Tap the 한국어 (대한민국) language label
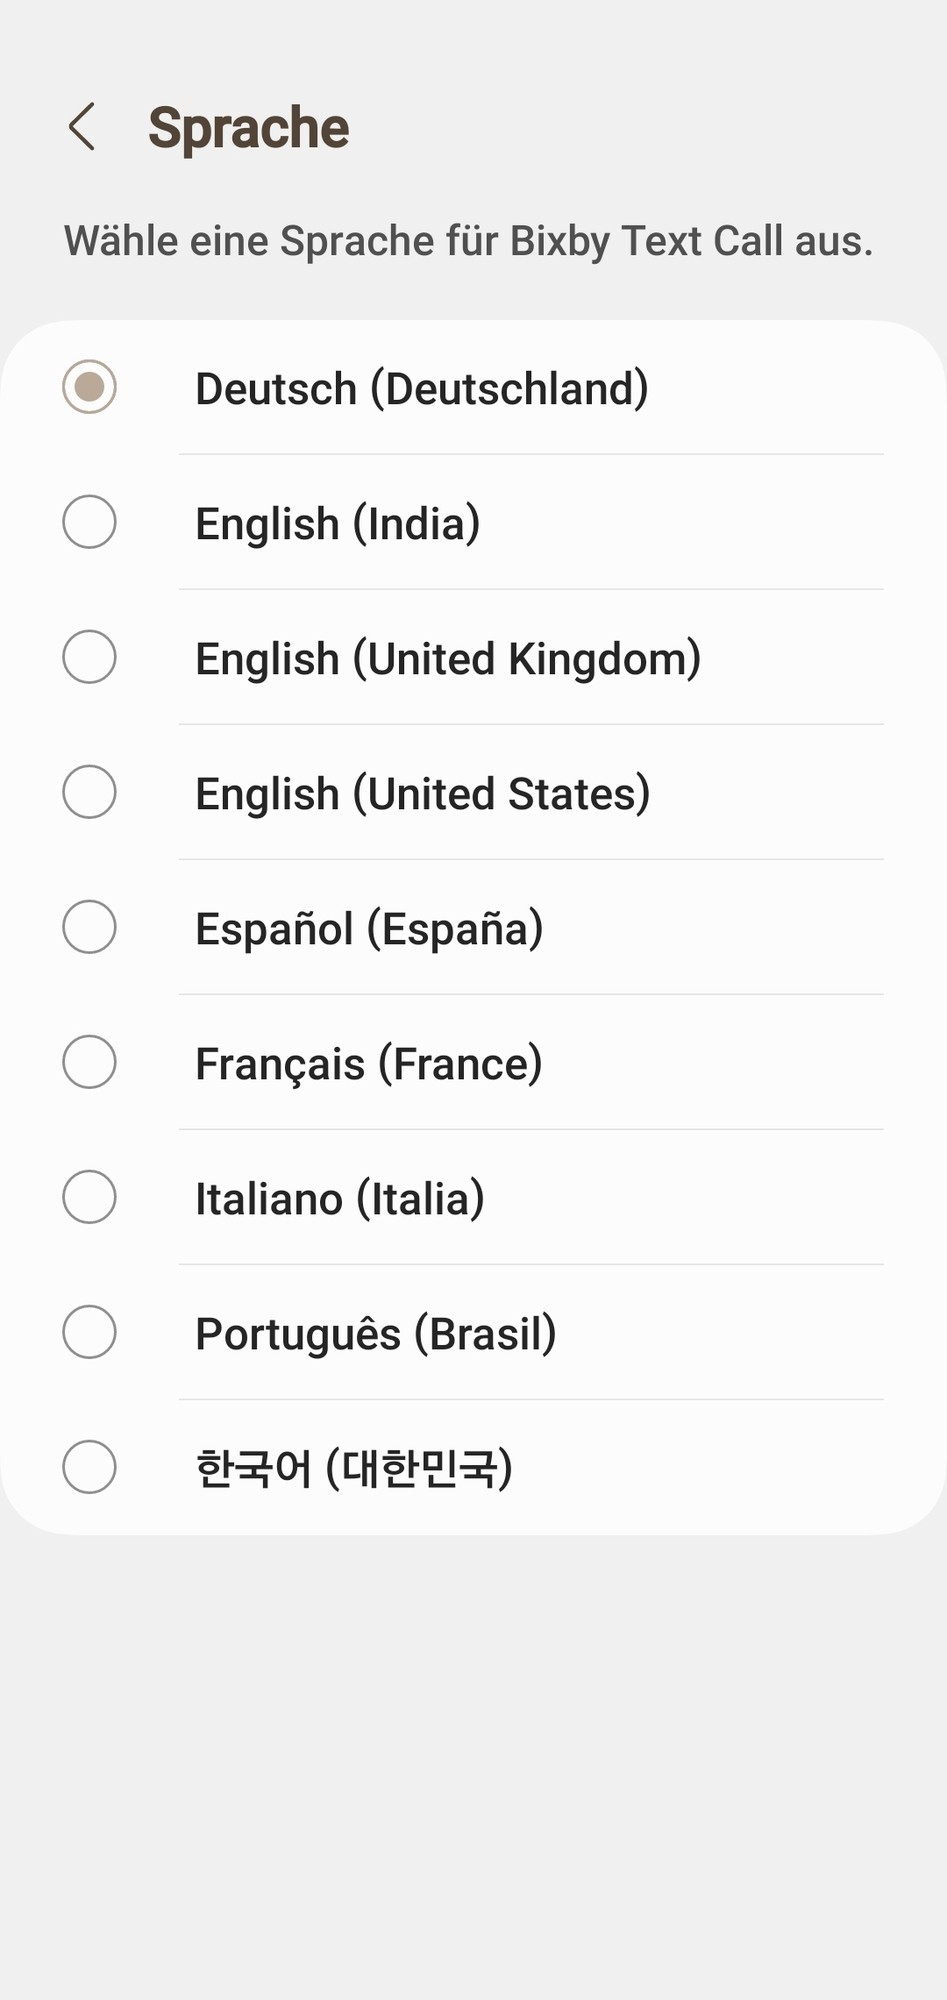The height and width of the screenshot is (2000, 947). tap(353, 1469)
